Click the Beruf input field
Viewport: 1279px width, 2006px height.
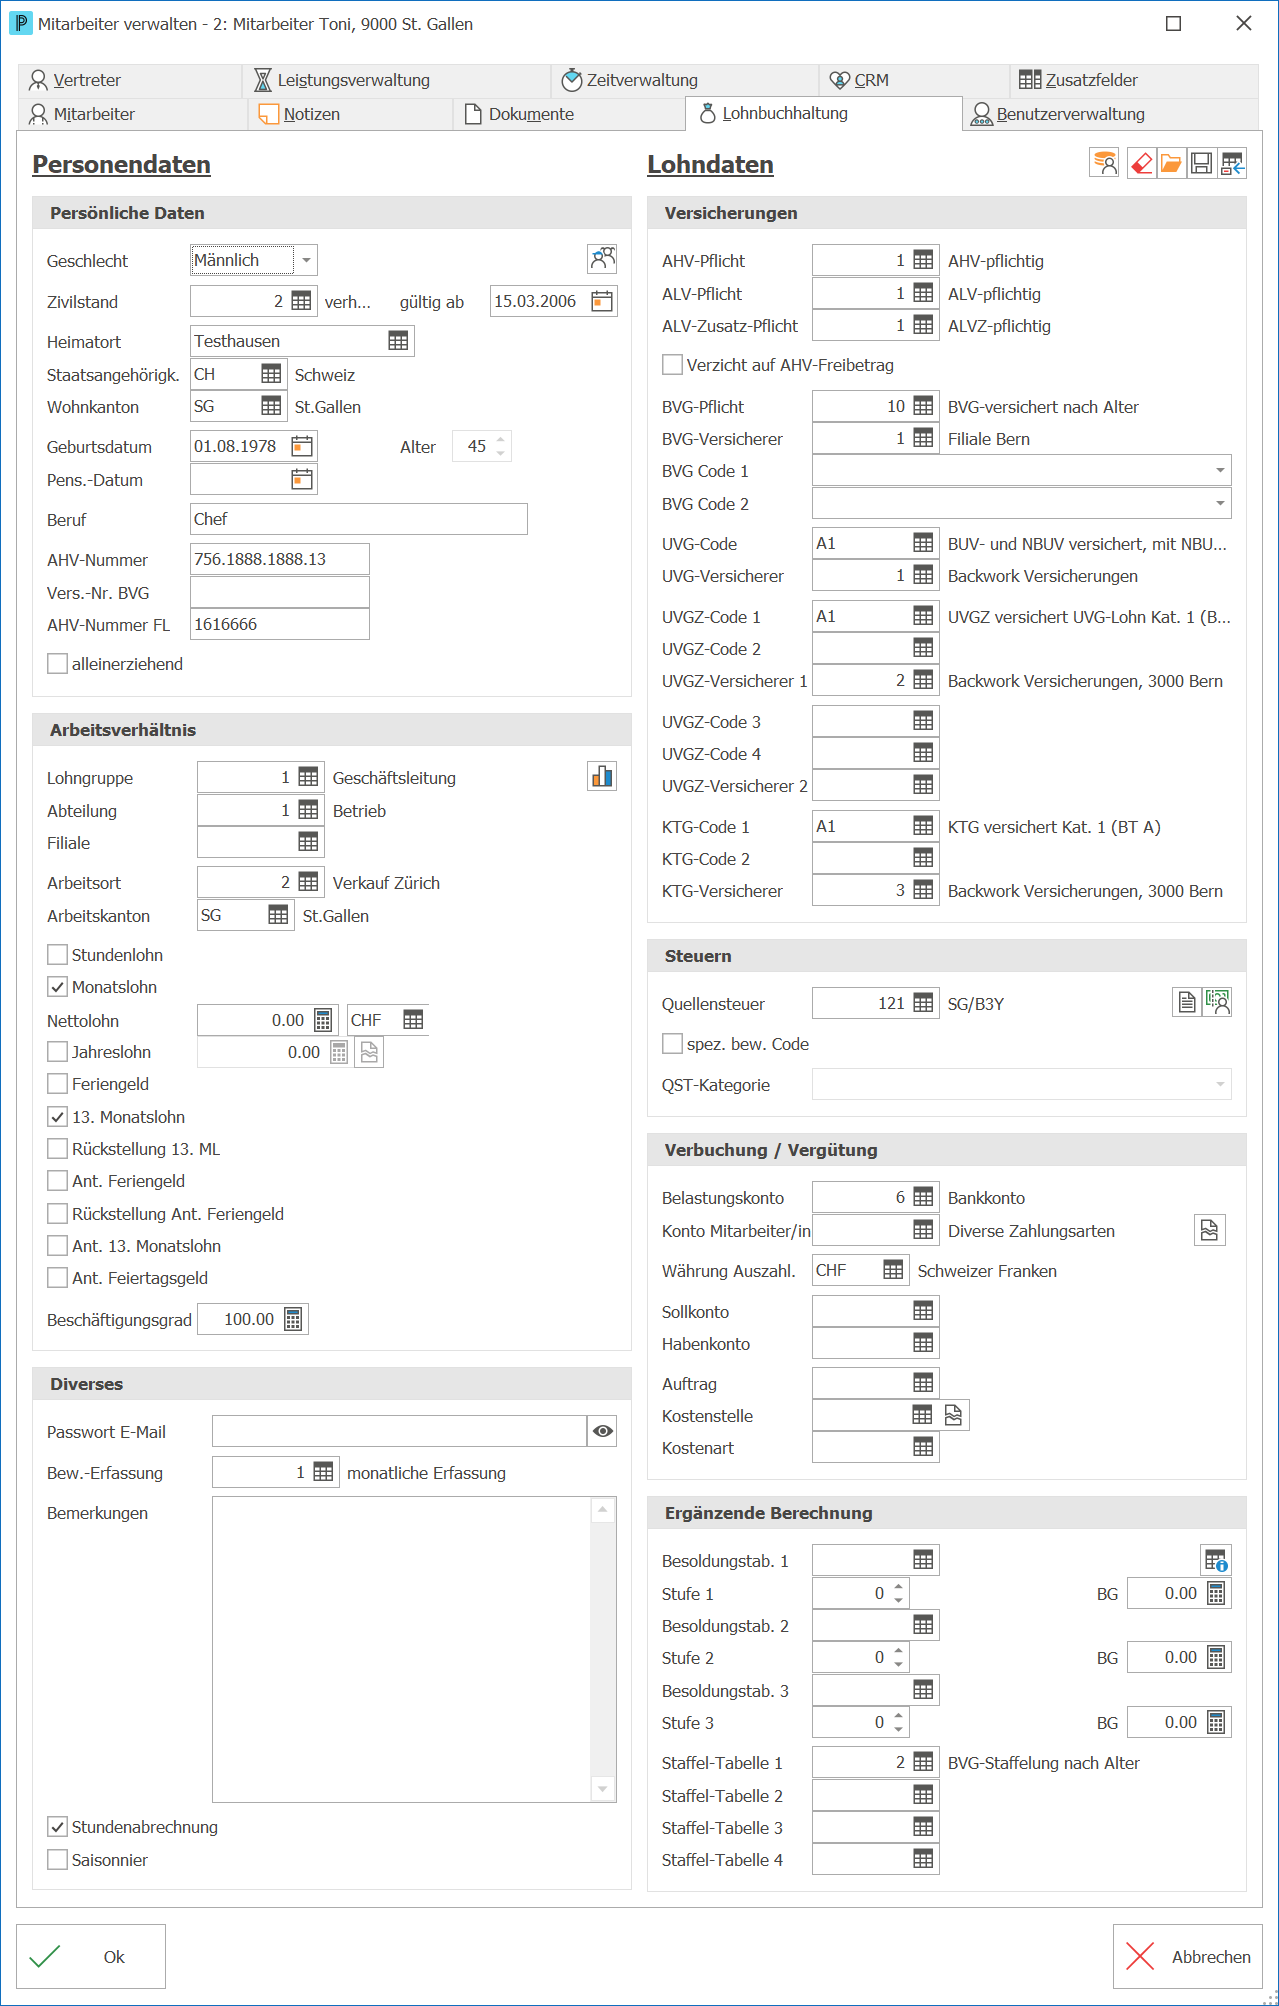[359, 519]
